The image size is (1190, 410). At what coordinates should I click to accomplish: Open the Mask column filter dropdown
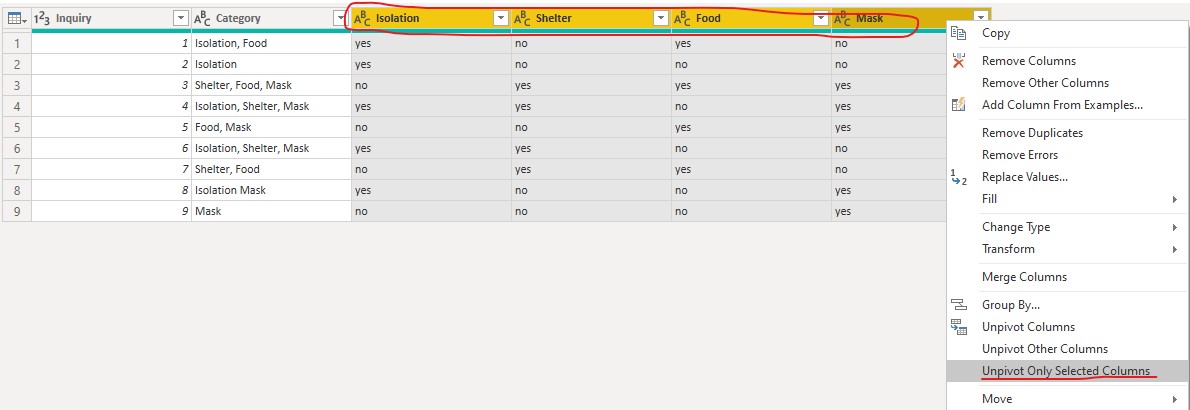981,19
